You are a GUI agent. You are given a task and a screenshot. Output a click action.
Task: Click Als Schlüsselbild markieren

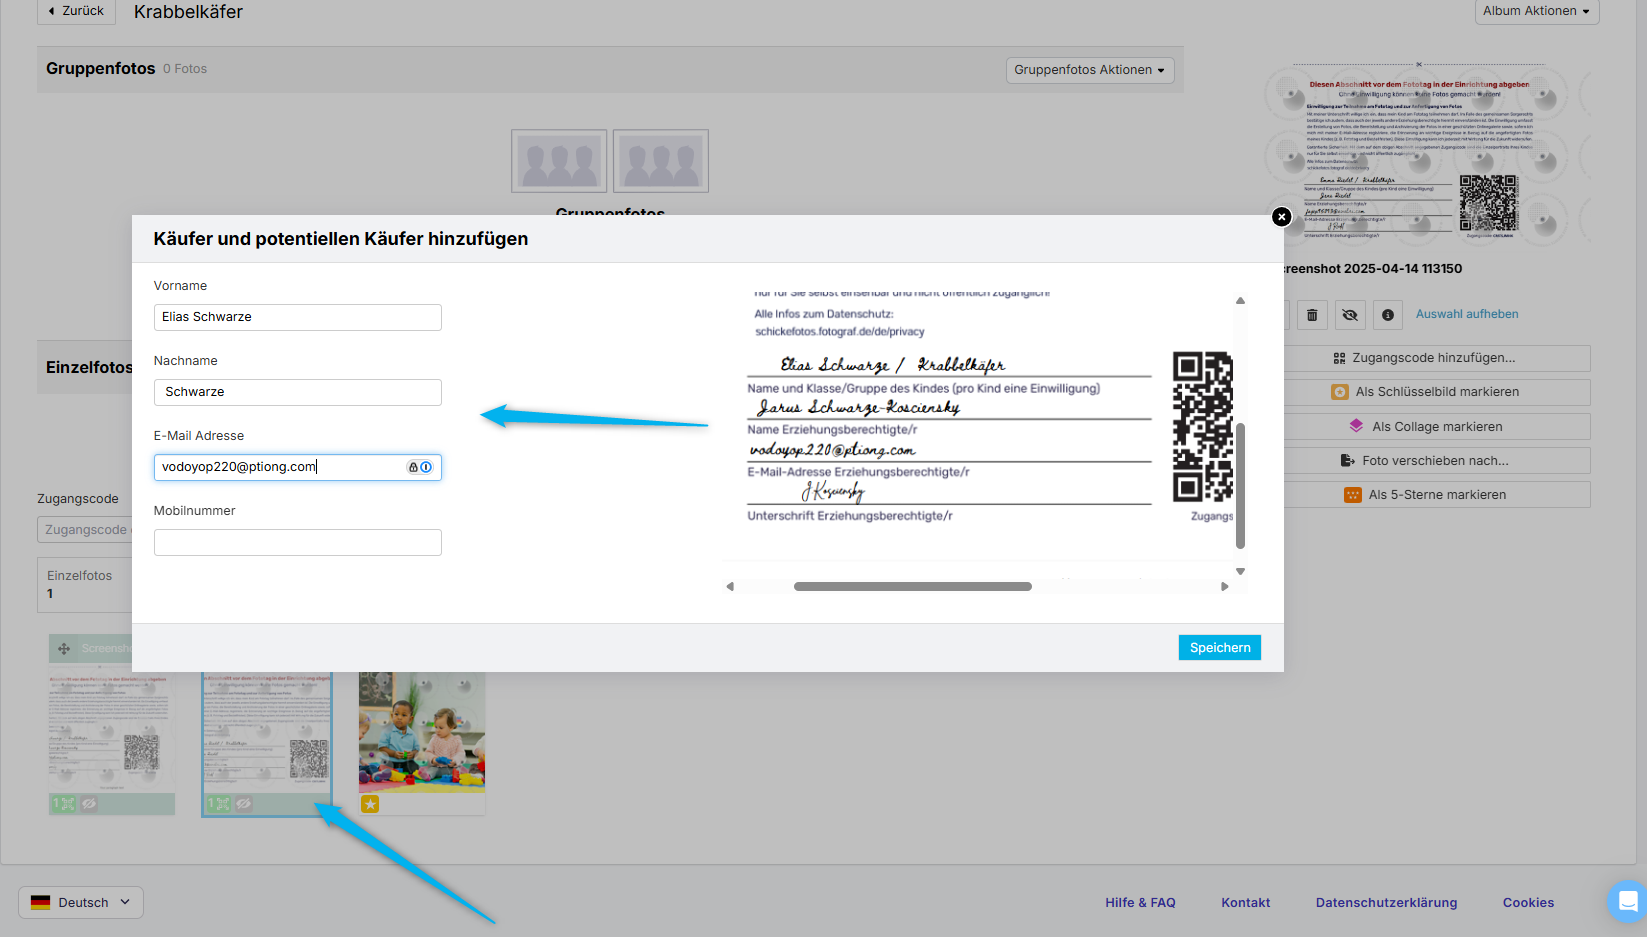click(1437, 392)
